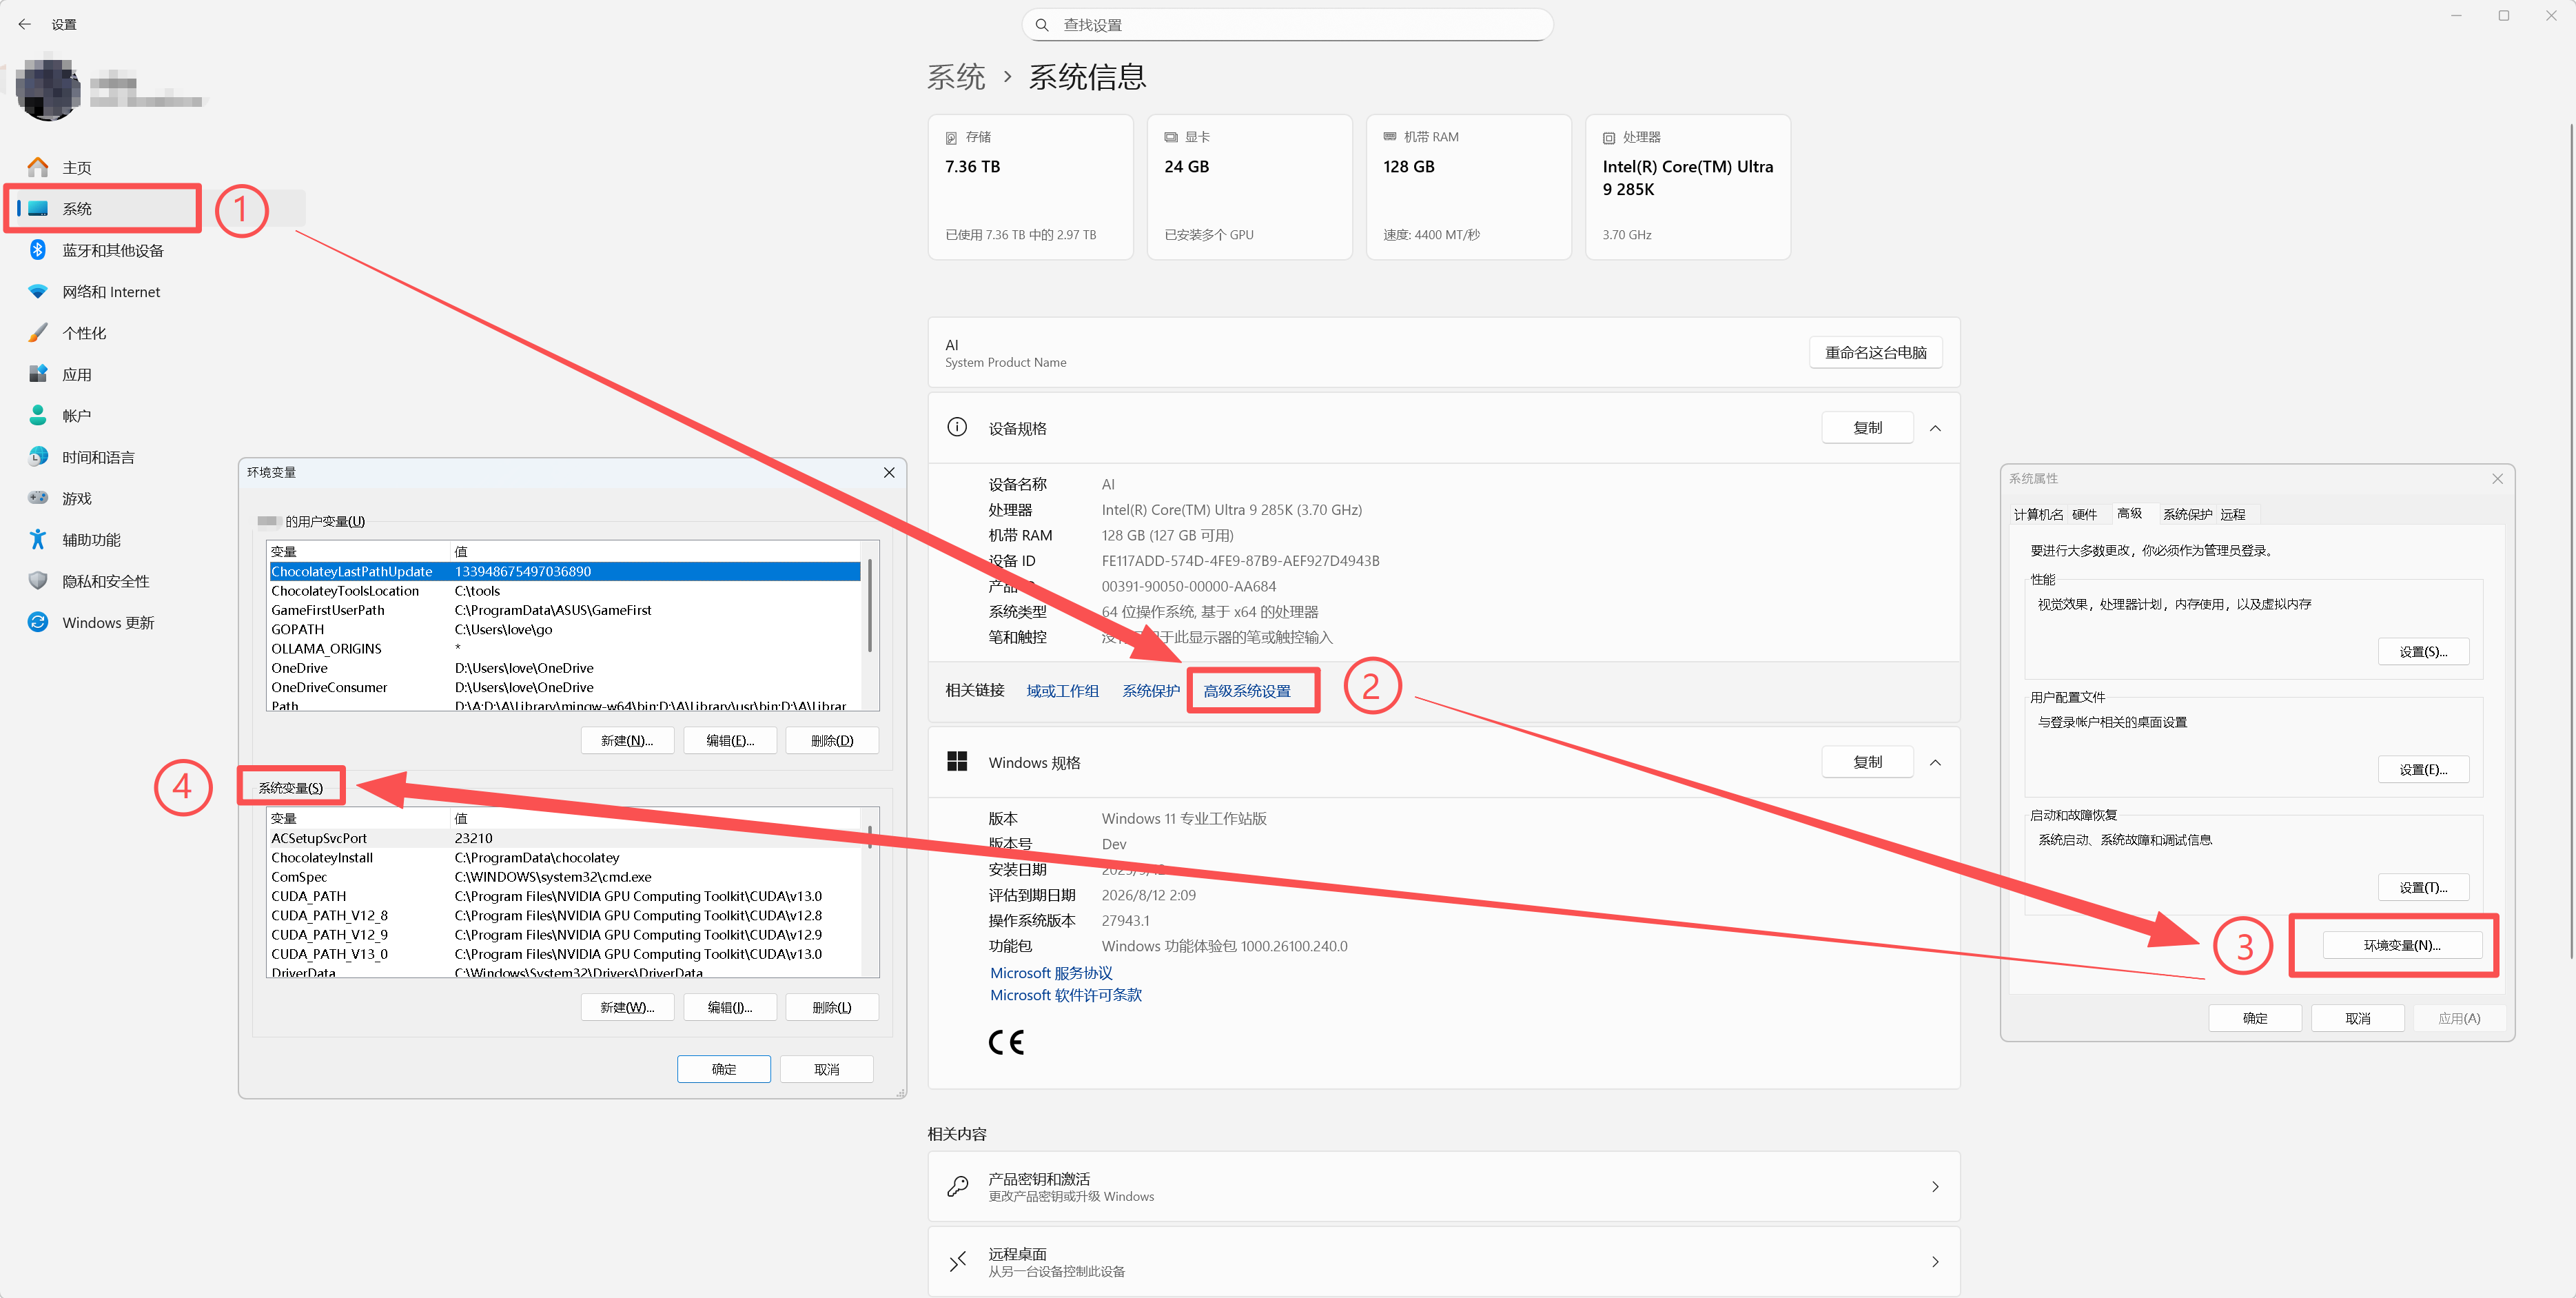
Task: Switch to 远程 tab in 系统属性
Action: (2232, 514)
